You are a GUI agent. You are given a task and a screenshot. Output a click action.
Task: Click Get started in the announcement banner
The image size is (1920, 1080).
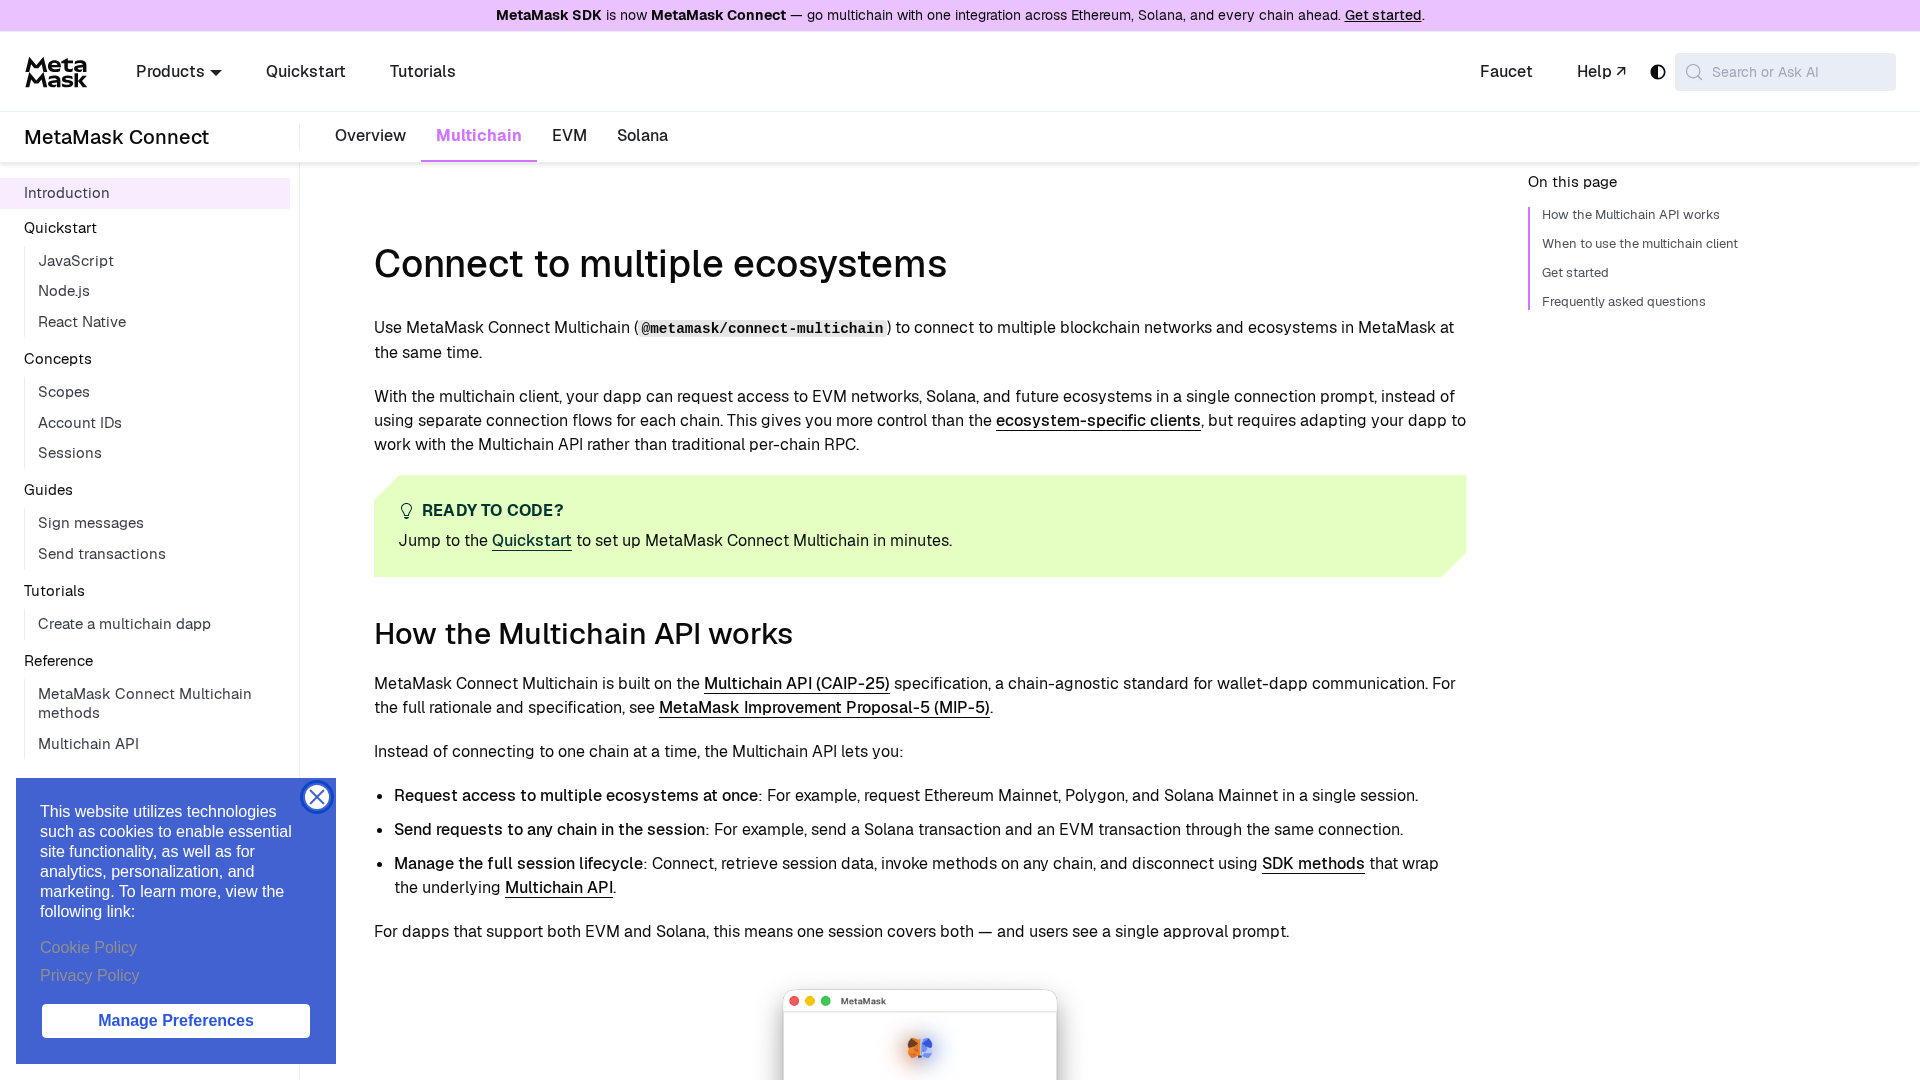click(1383, 15)
